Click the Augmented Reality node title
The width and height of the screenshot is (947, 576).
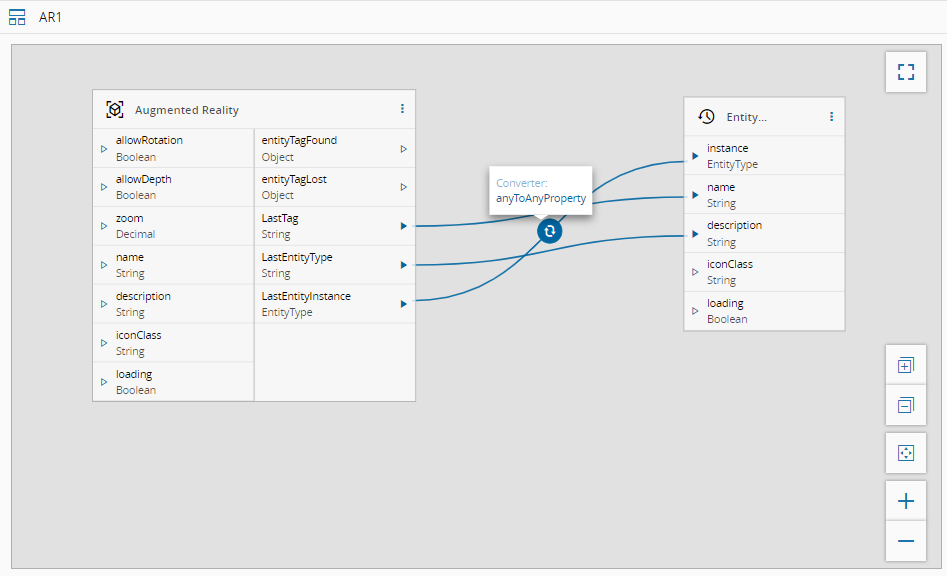tap(187, 110)
